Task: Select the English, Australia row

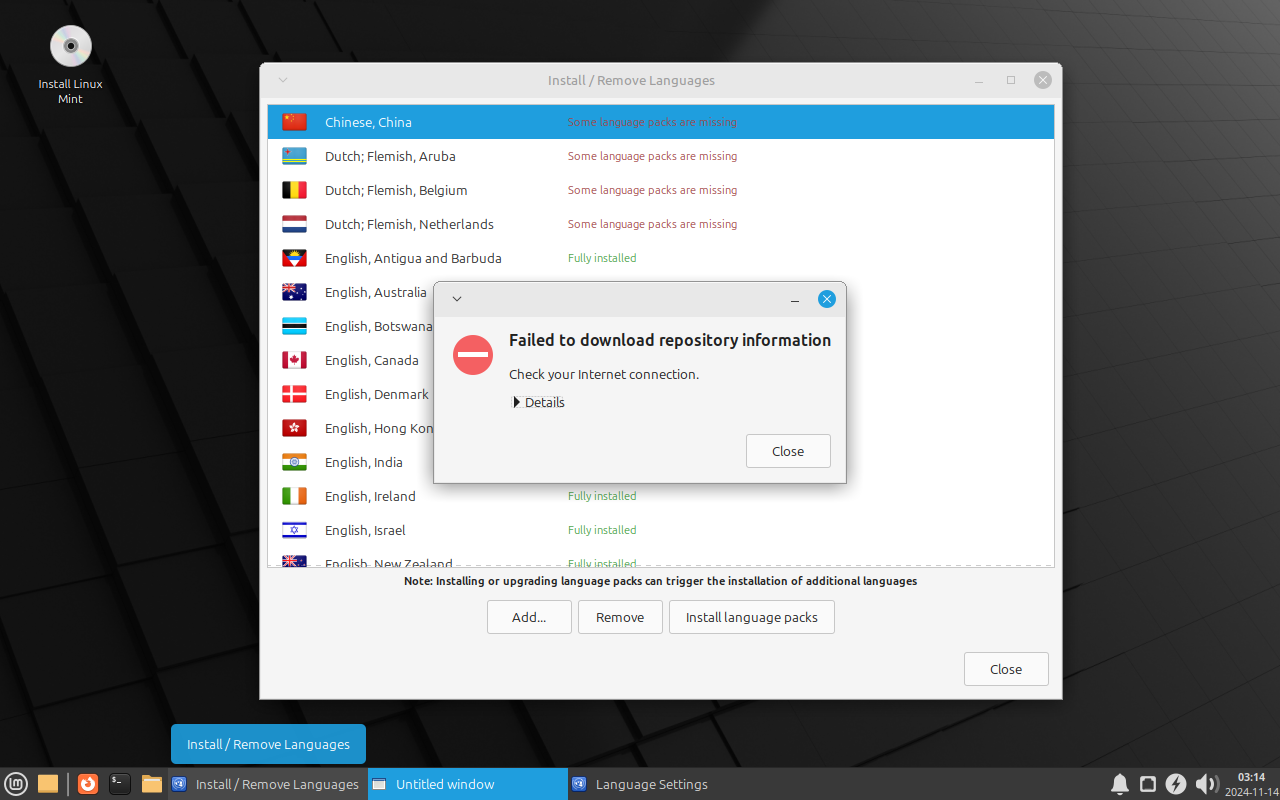Action: click(x=661, y=292)
